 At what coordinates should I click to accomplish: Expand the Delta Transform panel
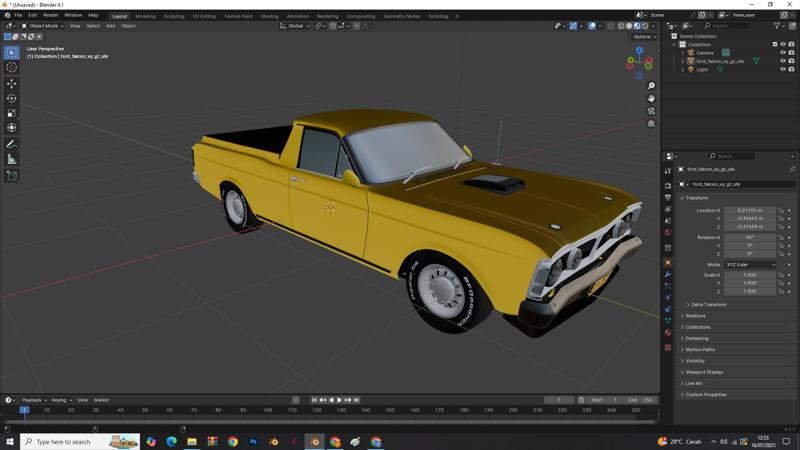(707, 305)
